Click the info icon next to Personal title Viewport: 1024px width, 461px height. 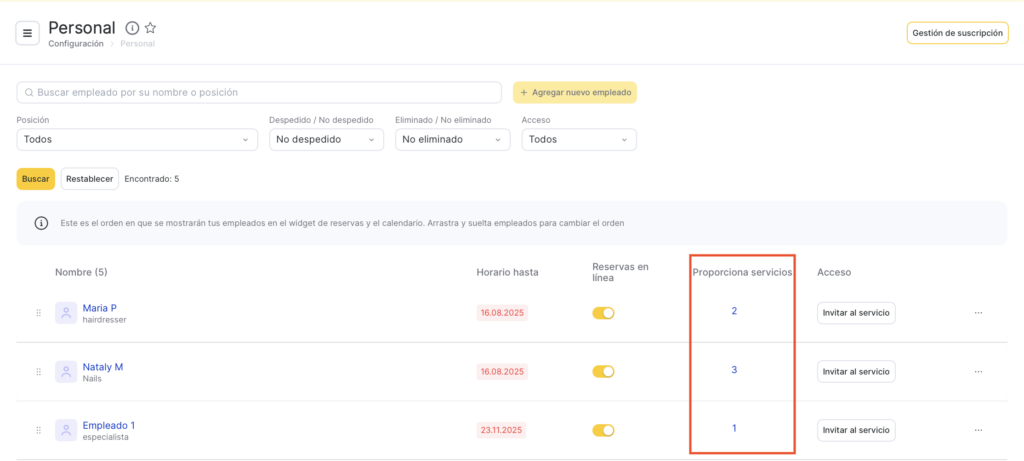coord(132,28)
